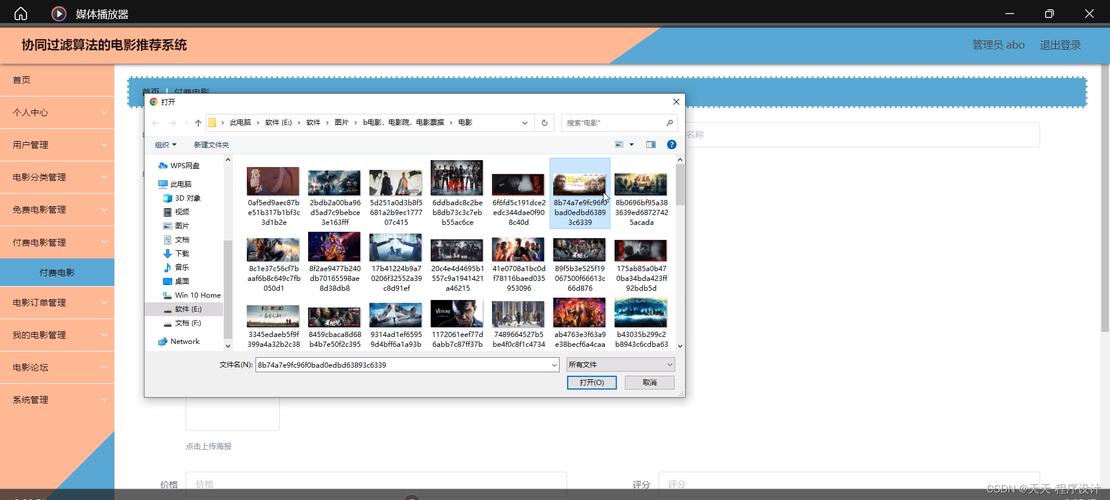This screenshot has width=1110, height=500.
Task: Expand 系统管理 menu
Action: pyautogui.click(x=57, y=400)
